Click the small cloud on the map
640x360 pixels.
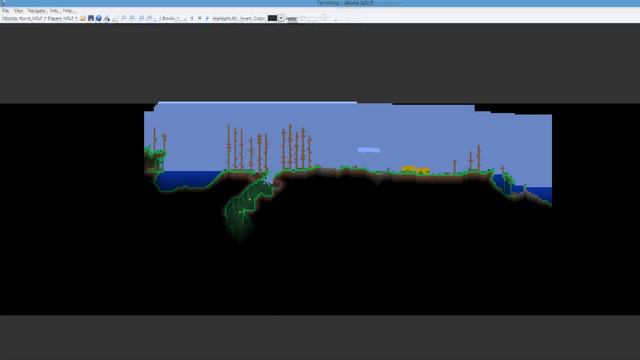point(369,150)
